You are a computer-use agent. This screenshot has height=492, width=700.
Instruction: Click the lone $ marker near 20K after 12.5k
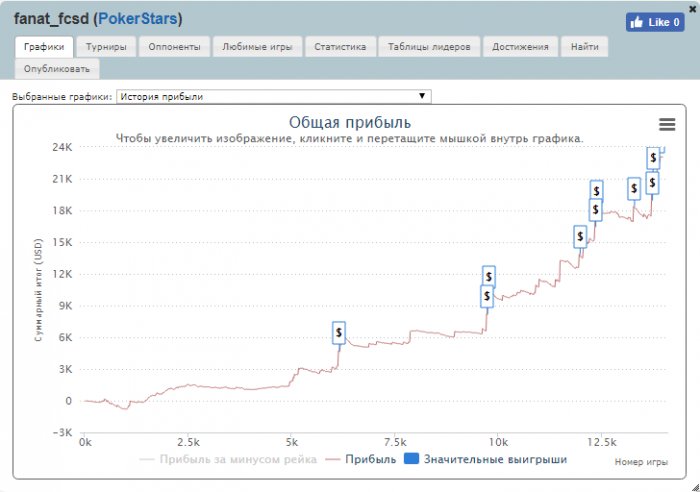tap(634, 188)
